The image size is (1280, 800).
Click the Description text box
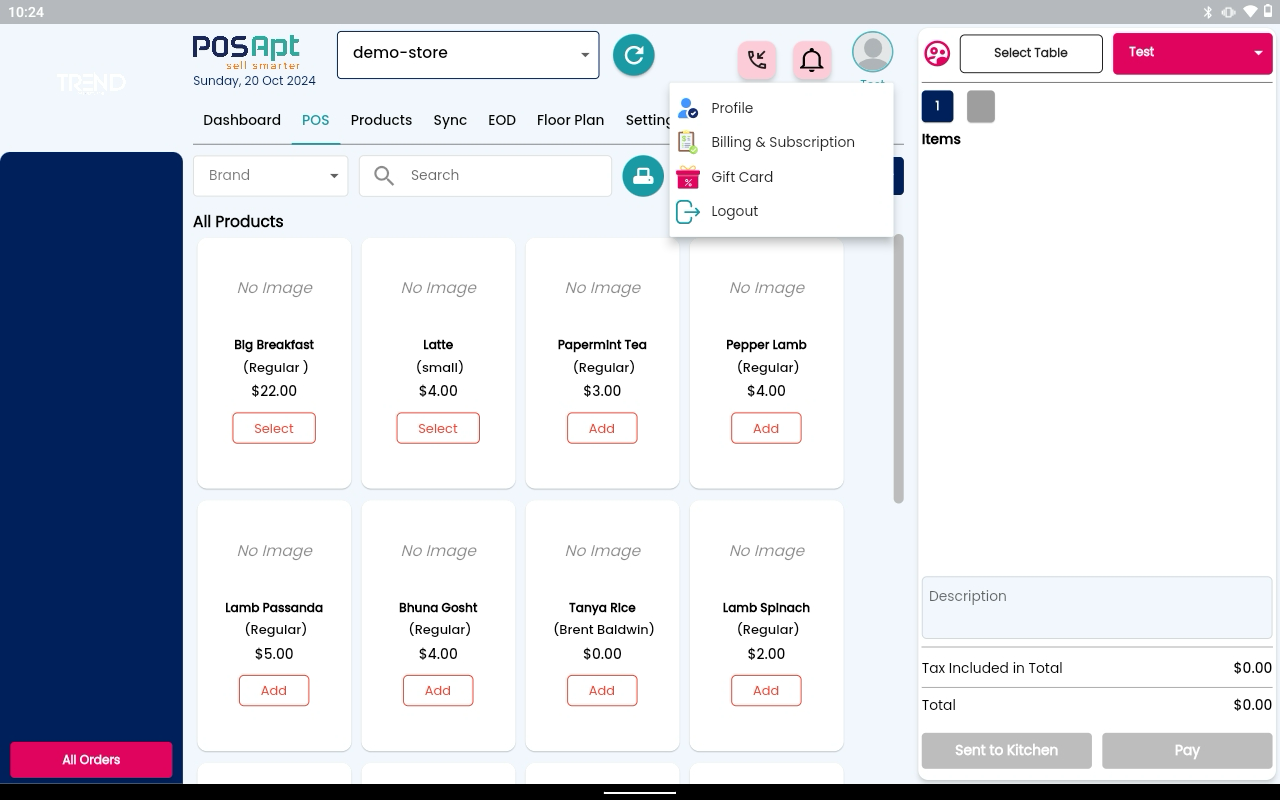[1097, 607]
